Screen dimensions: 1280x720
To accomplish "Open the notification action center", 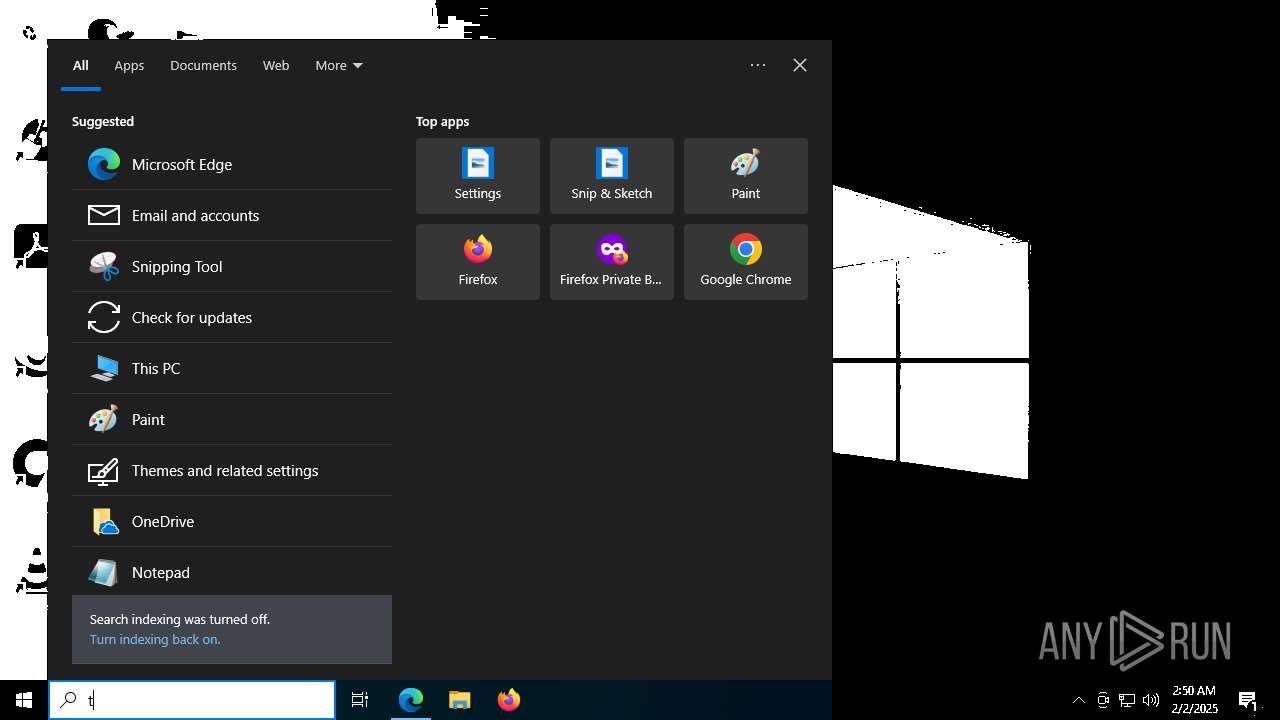I will point(1248,700).
